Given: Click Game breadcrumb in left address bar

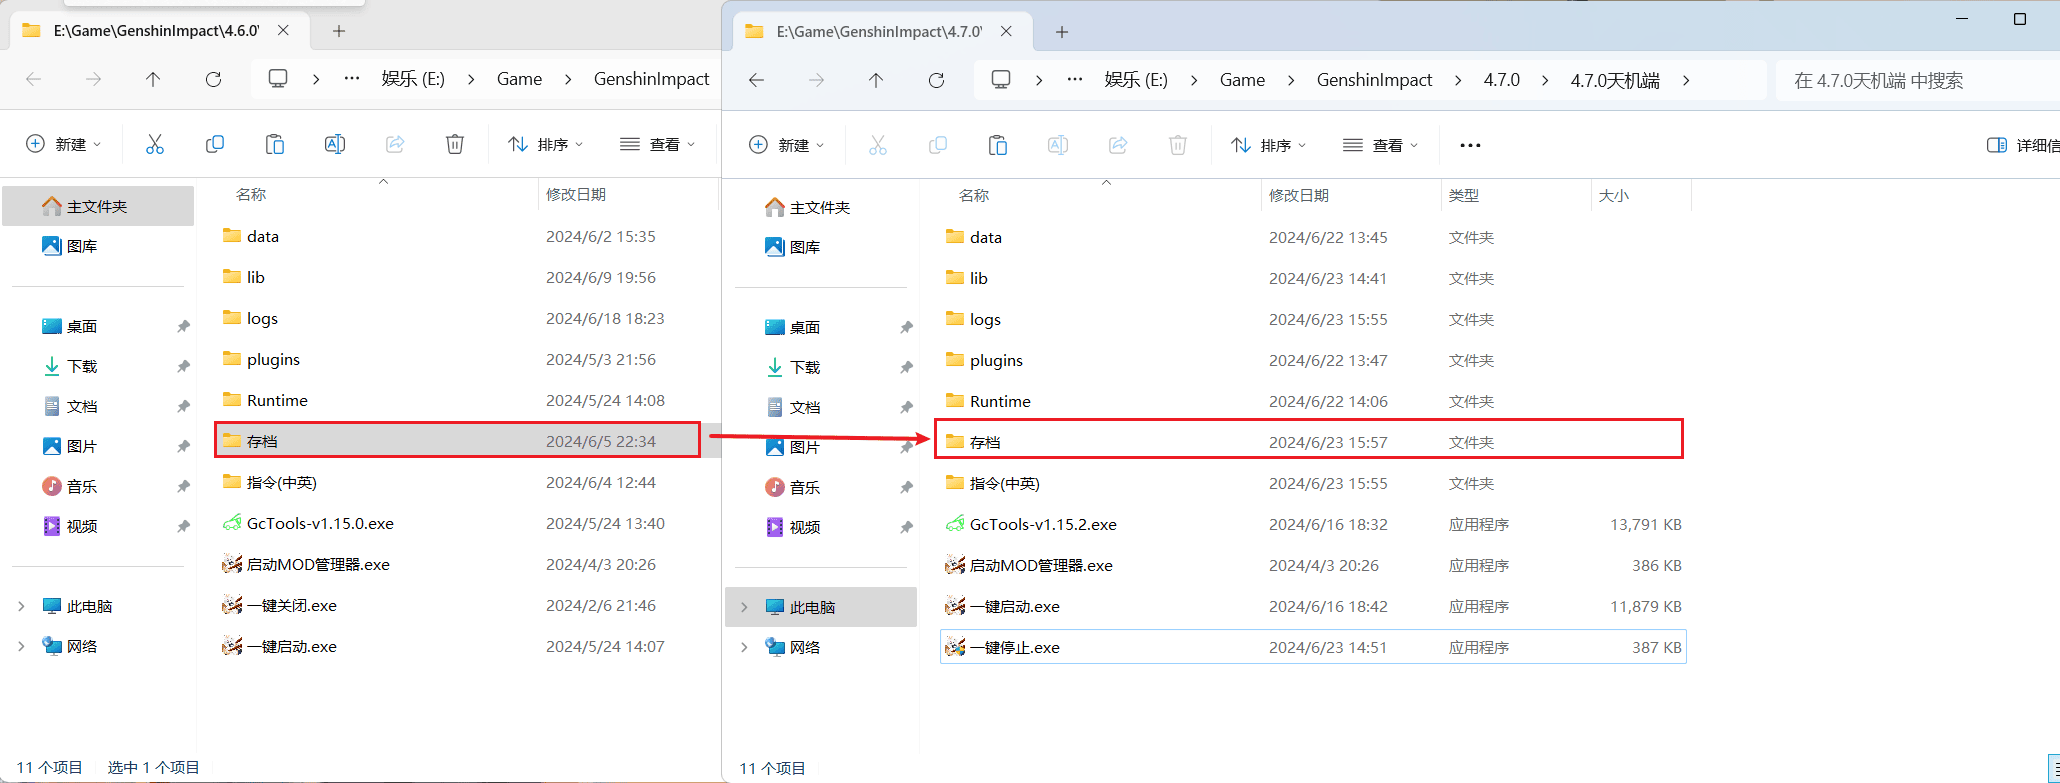Looking at the screenshot, I should pos(520,79).
